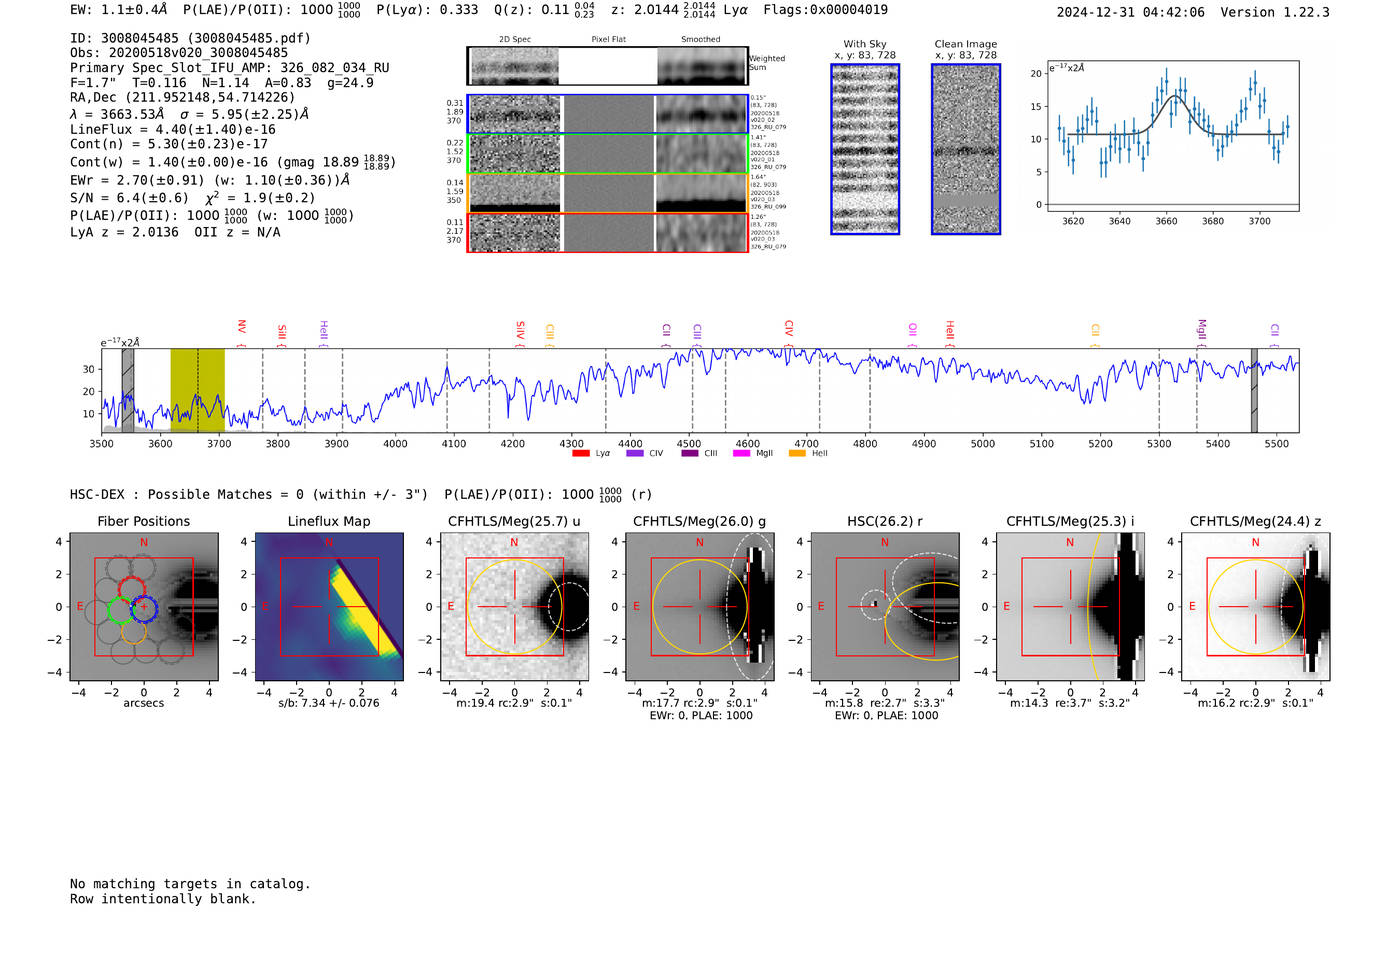Open the Lineflux Map image

[329, 607]
